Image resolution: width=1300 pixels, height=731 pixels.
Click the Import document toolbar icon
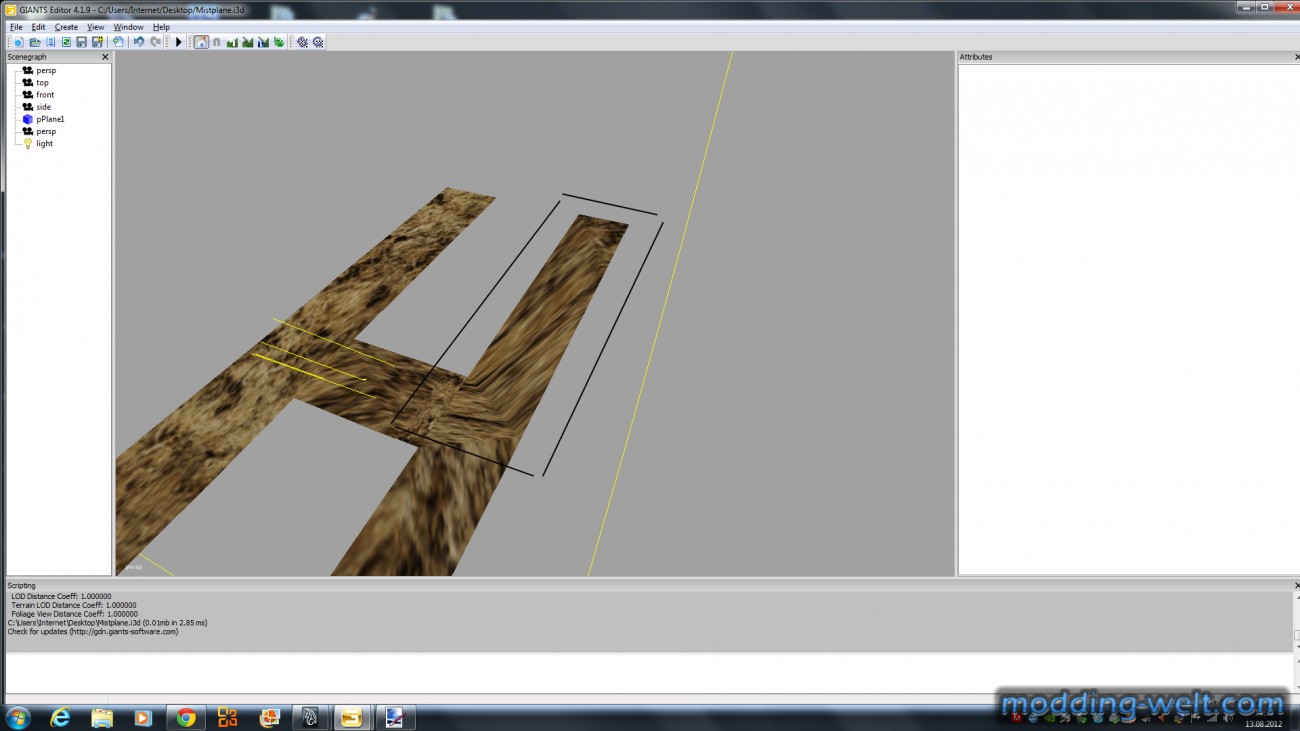tap(117, 42)
